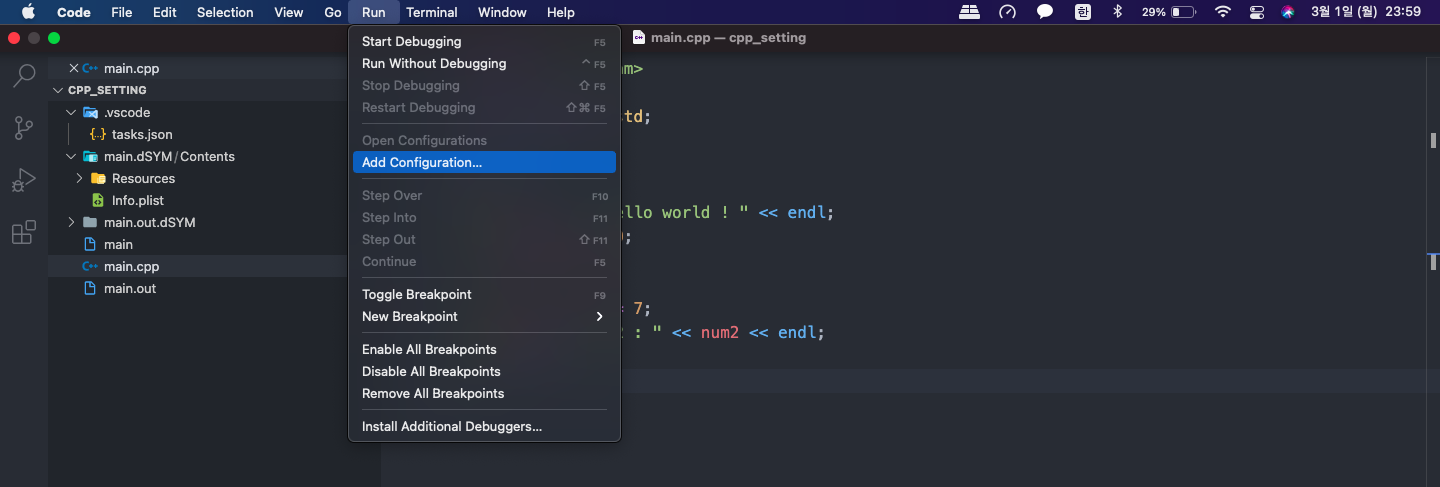Choose Run Without Debugging
The height and width of the screenshot is (487, 1440).
(x=484, y=64)
